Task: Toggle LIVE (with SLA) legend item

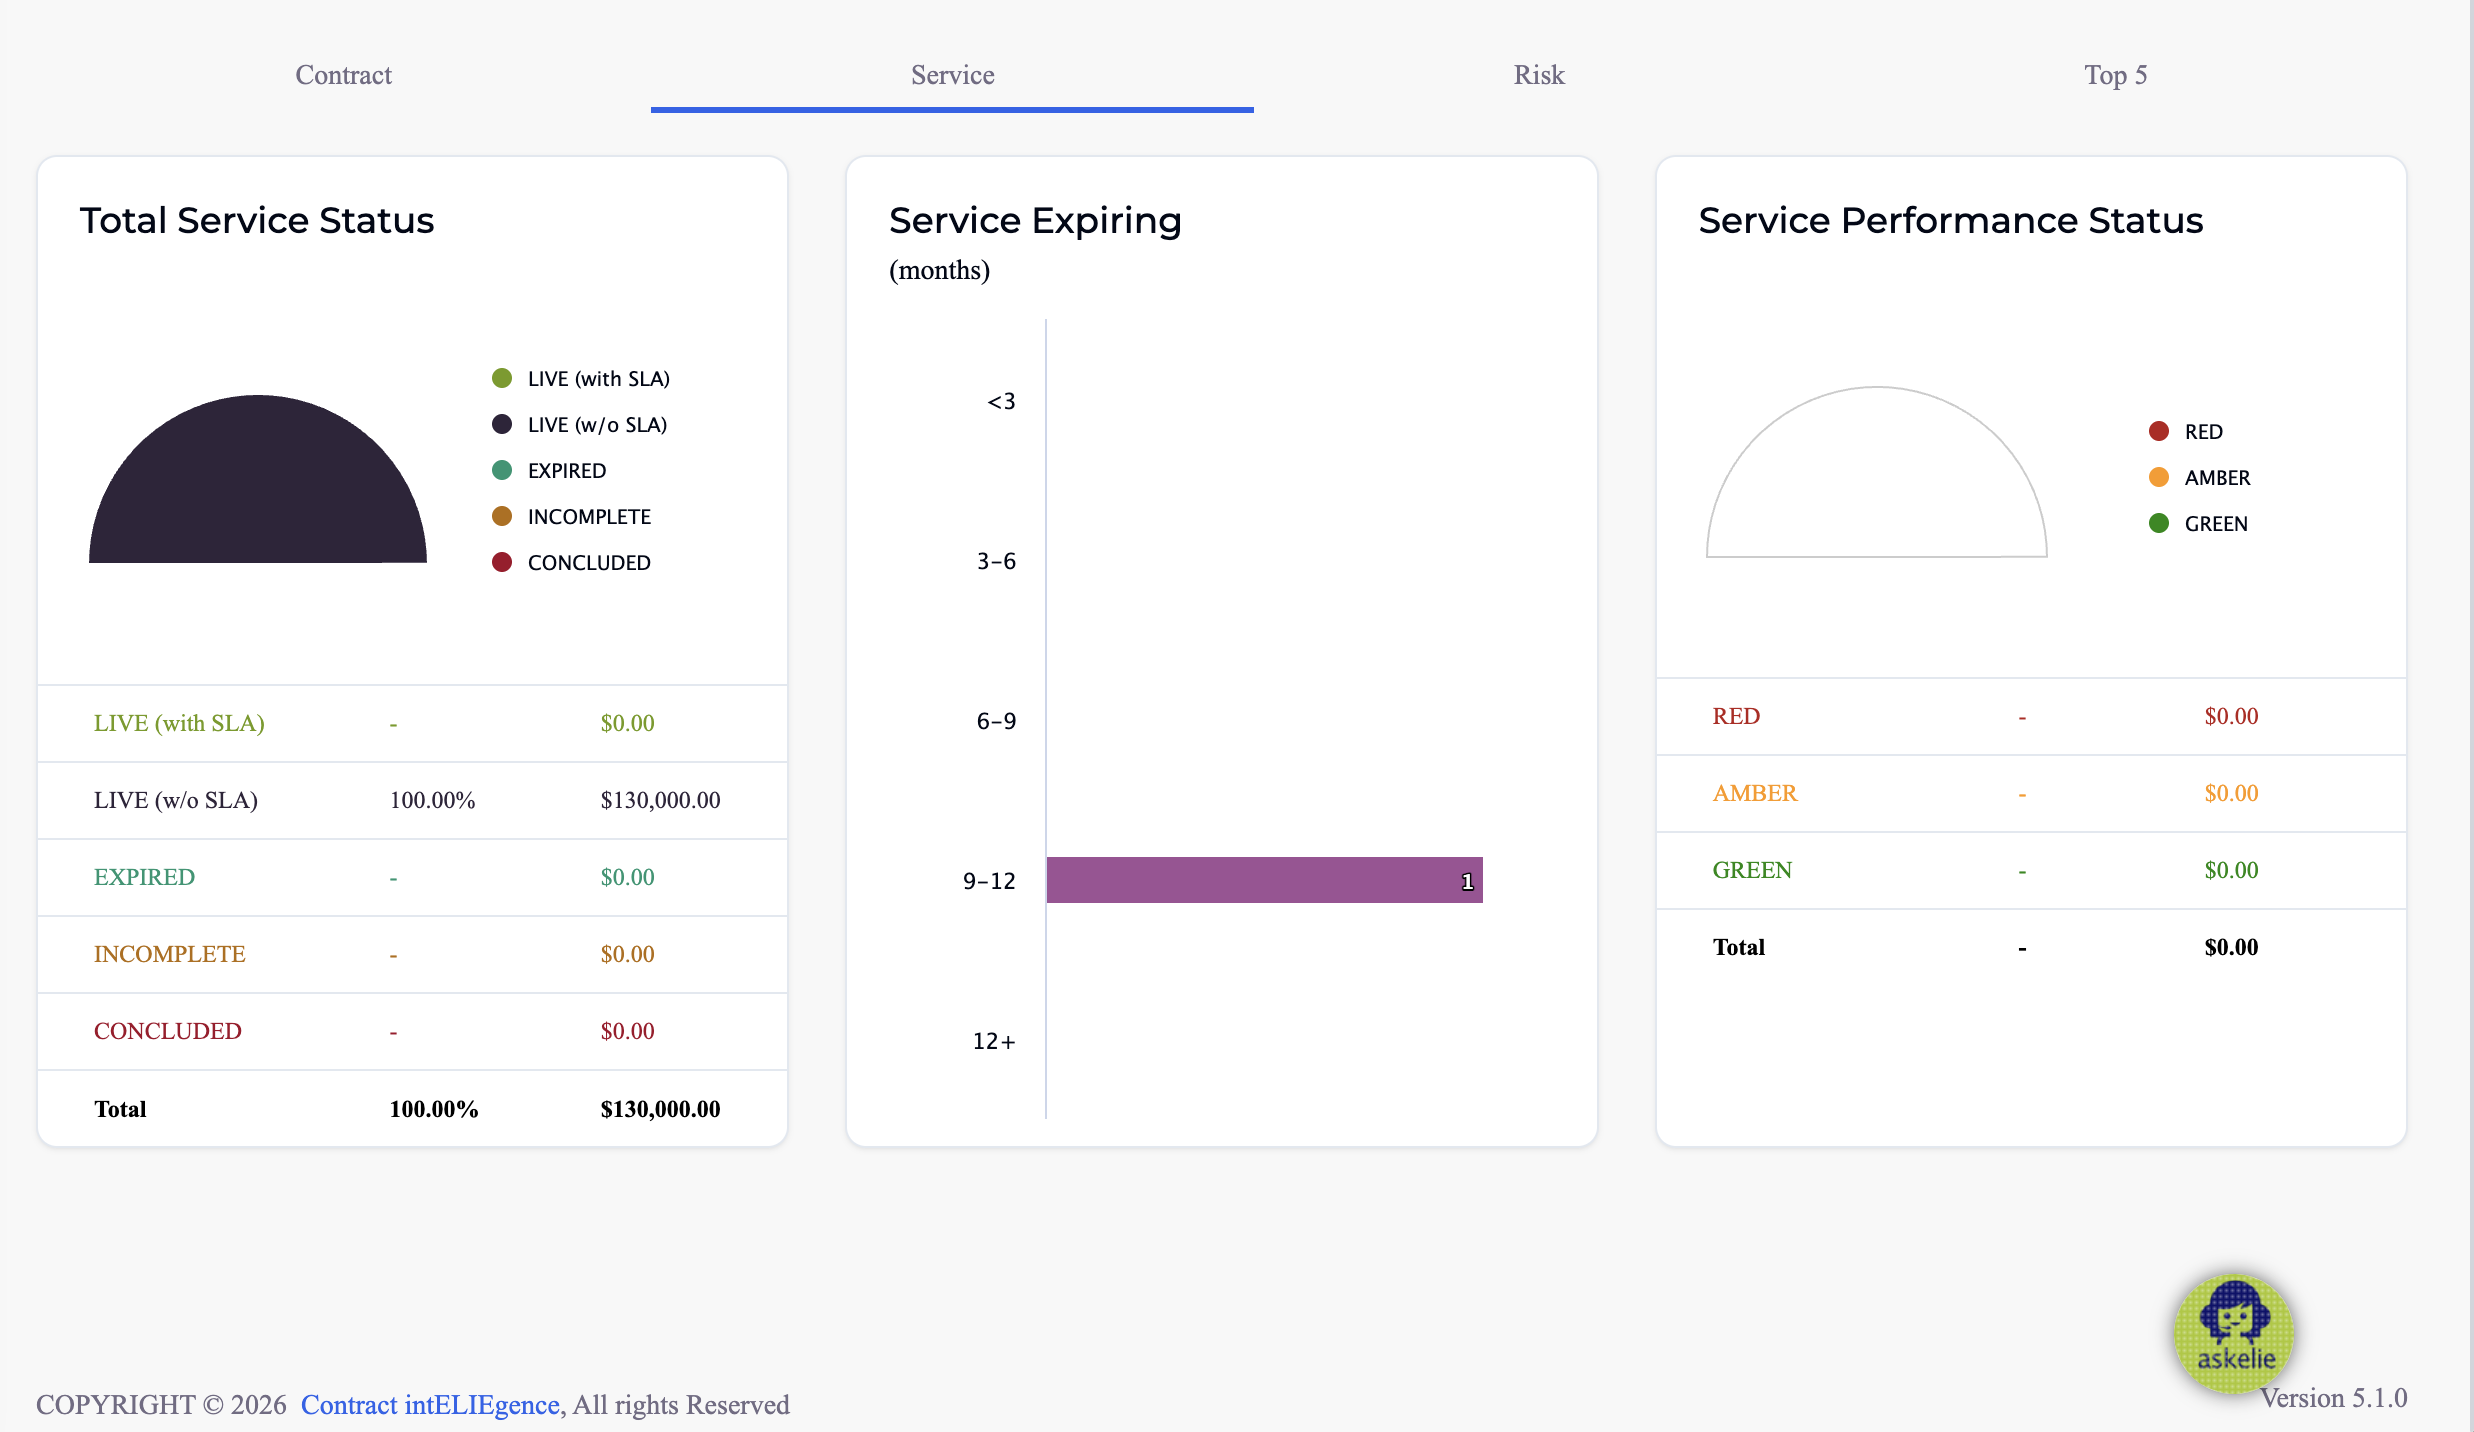Action: pyautogui.click(x=581, y=378)
